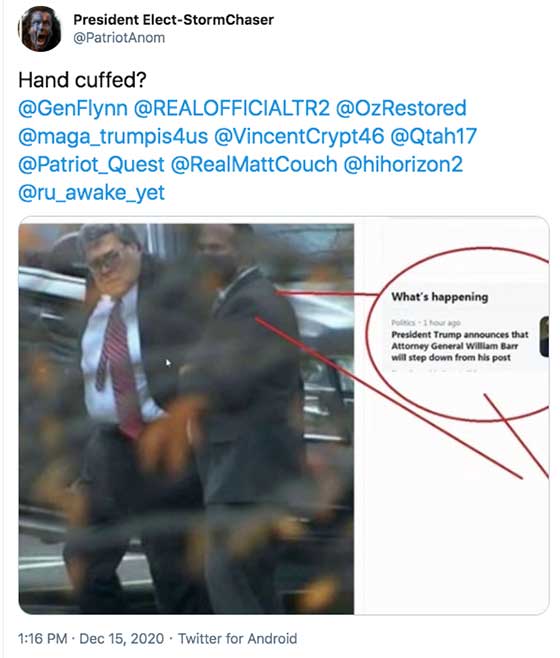This screenshot has height=658, width=560.
Task: Select the 'Hand cuffed?' tweet text
Action: (82, 80)
